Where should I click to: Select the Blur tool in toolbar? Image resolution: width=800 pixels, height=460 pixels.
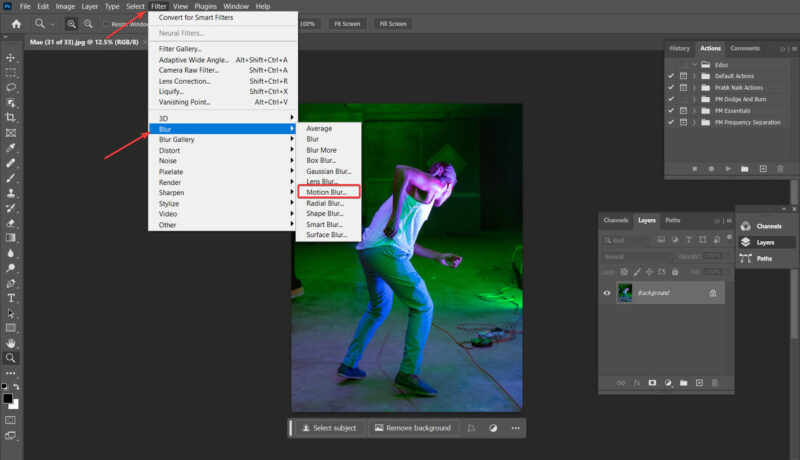(x=10, y=253)
